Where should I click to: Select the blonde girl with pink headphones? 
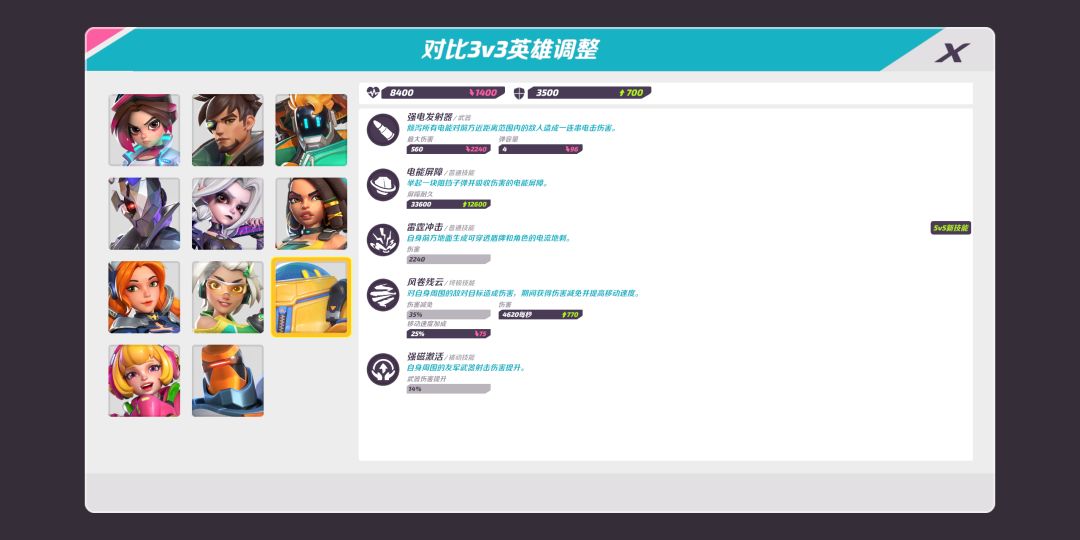pyautogui.click(x=144, y=381)
